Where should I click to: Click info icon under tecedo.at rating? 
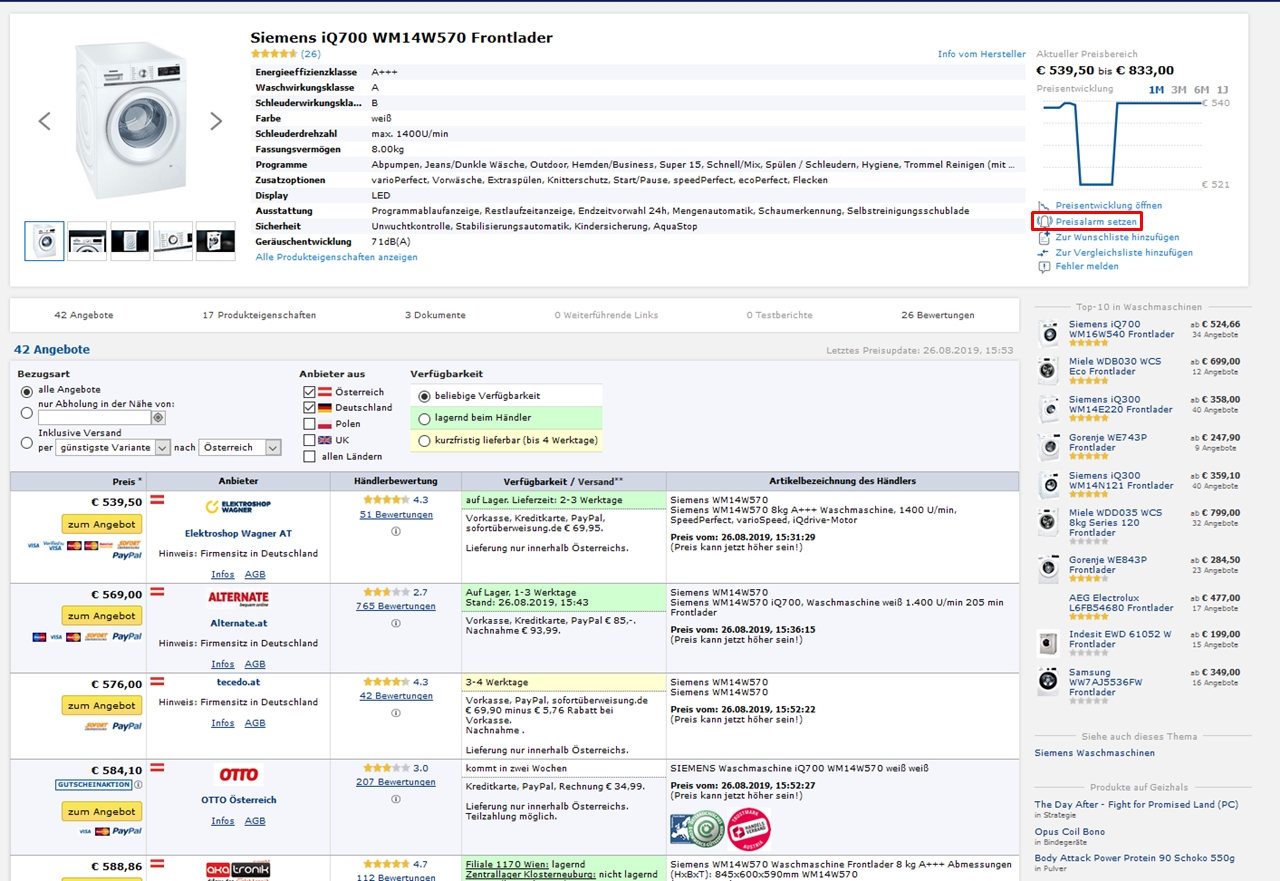396,713
